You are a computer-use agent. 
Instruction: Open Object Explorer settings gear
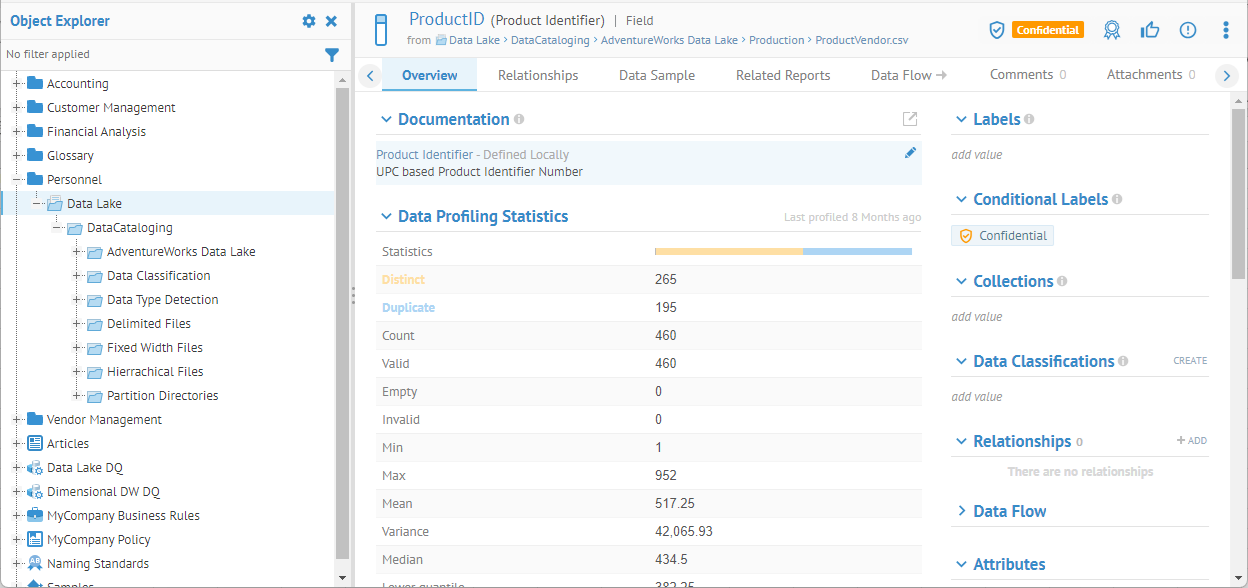pos(309,21)
